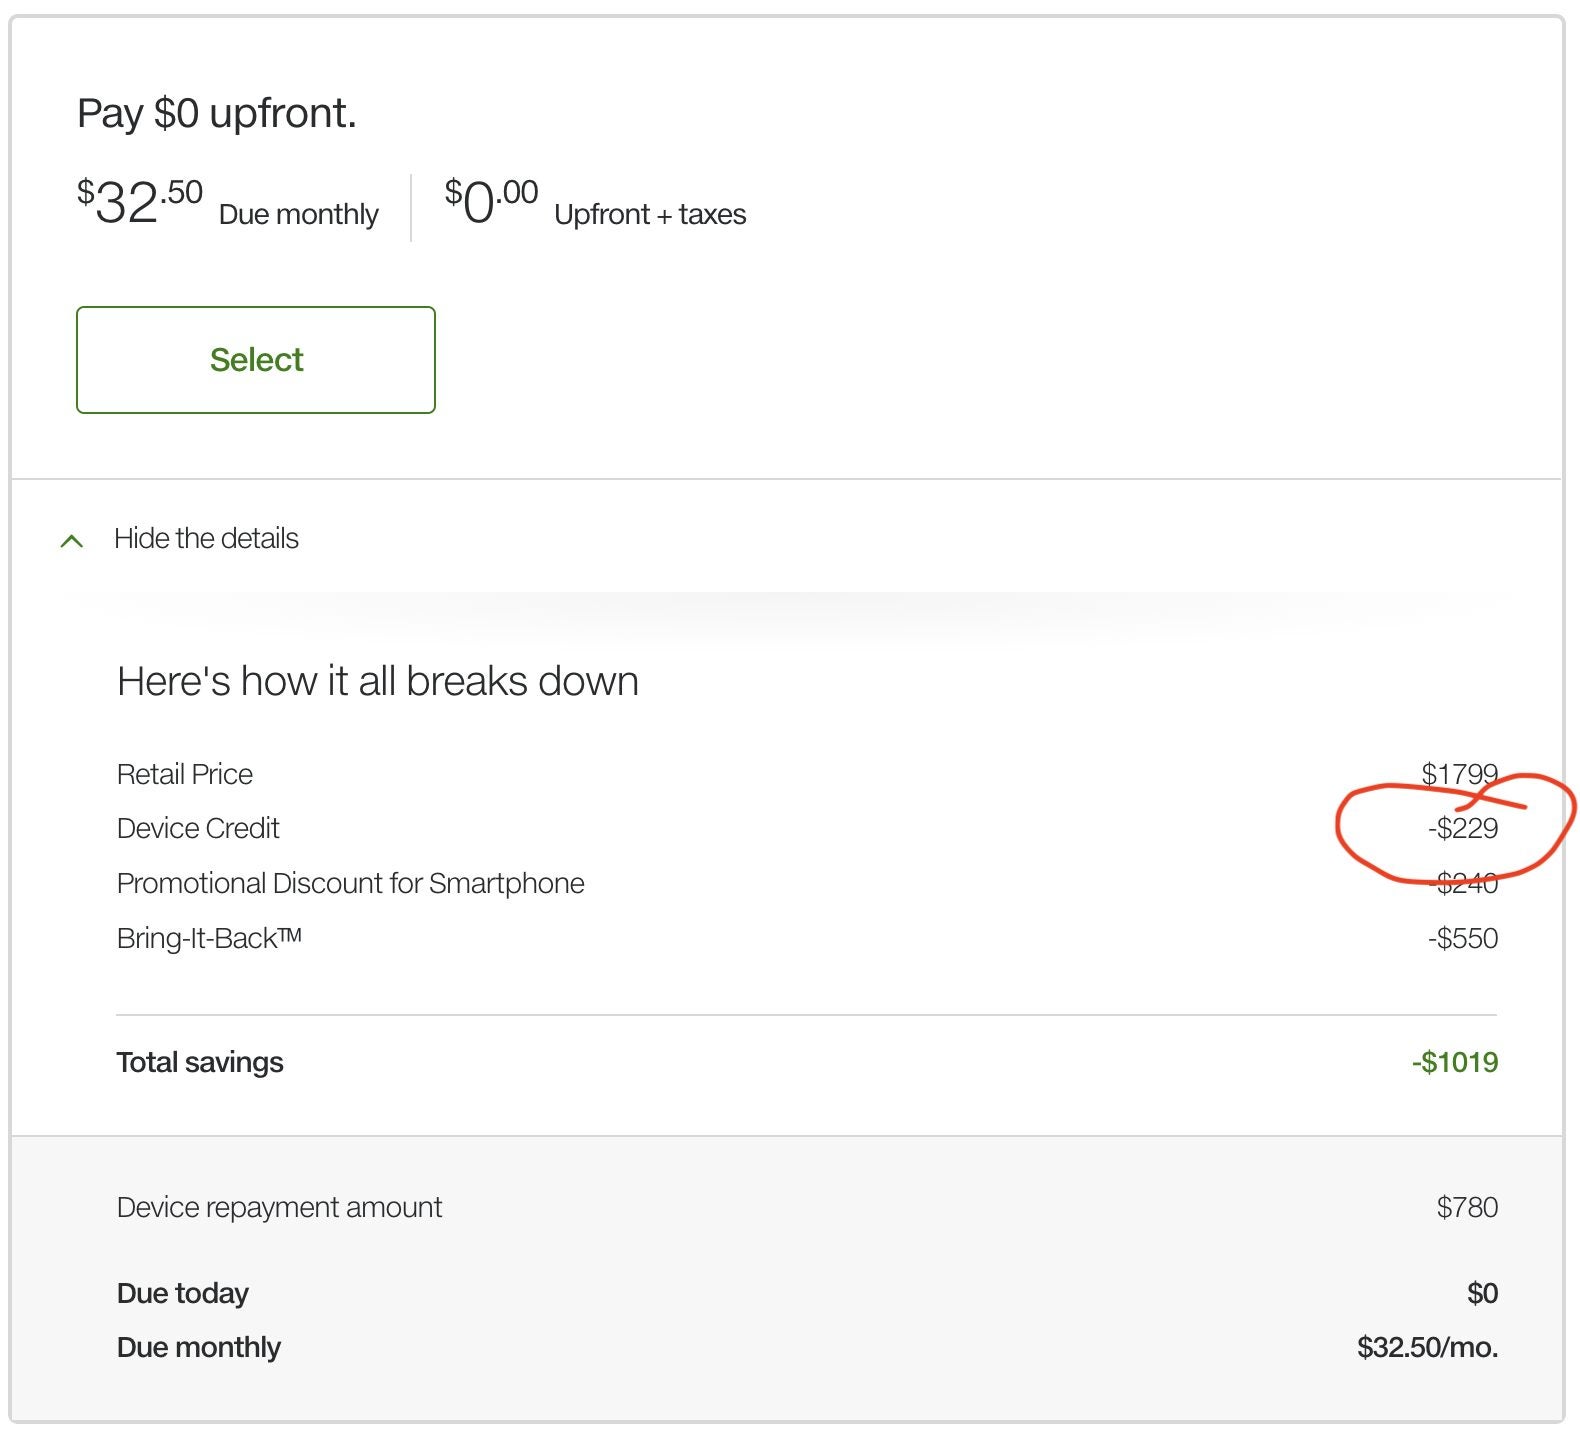Click the 'Upfront + taxes' label
The height and width of the screenshot is (1438, 1580).
point(650,214)
